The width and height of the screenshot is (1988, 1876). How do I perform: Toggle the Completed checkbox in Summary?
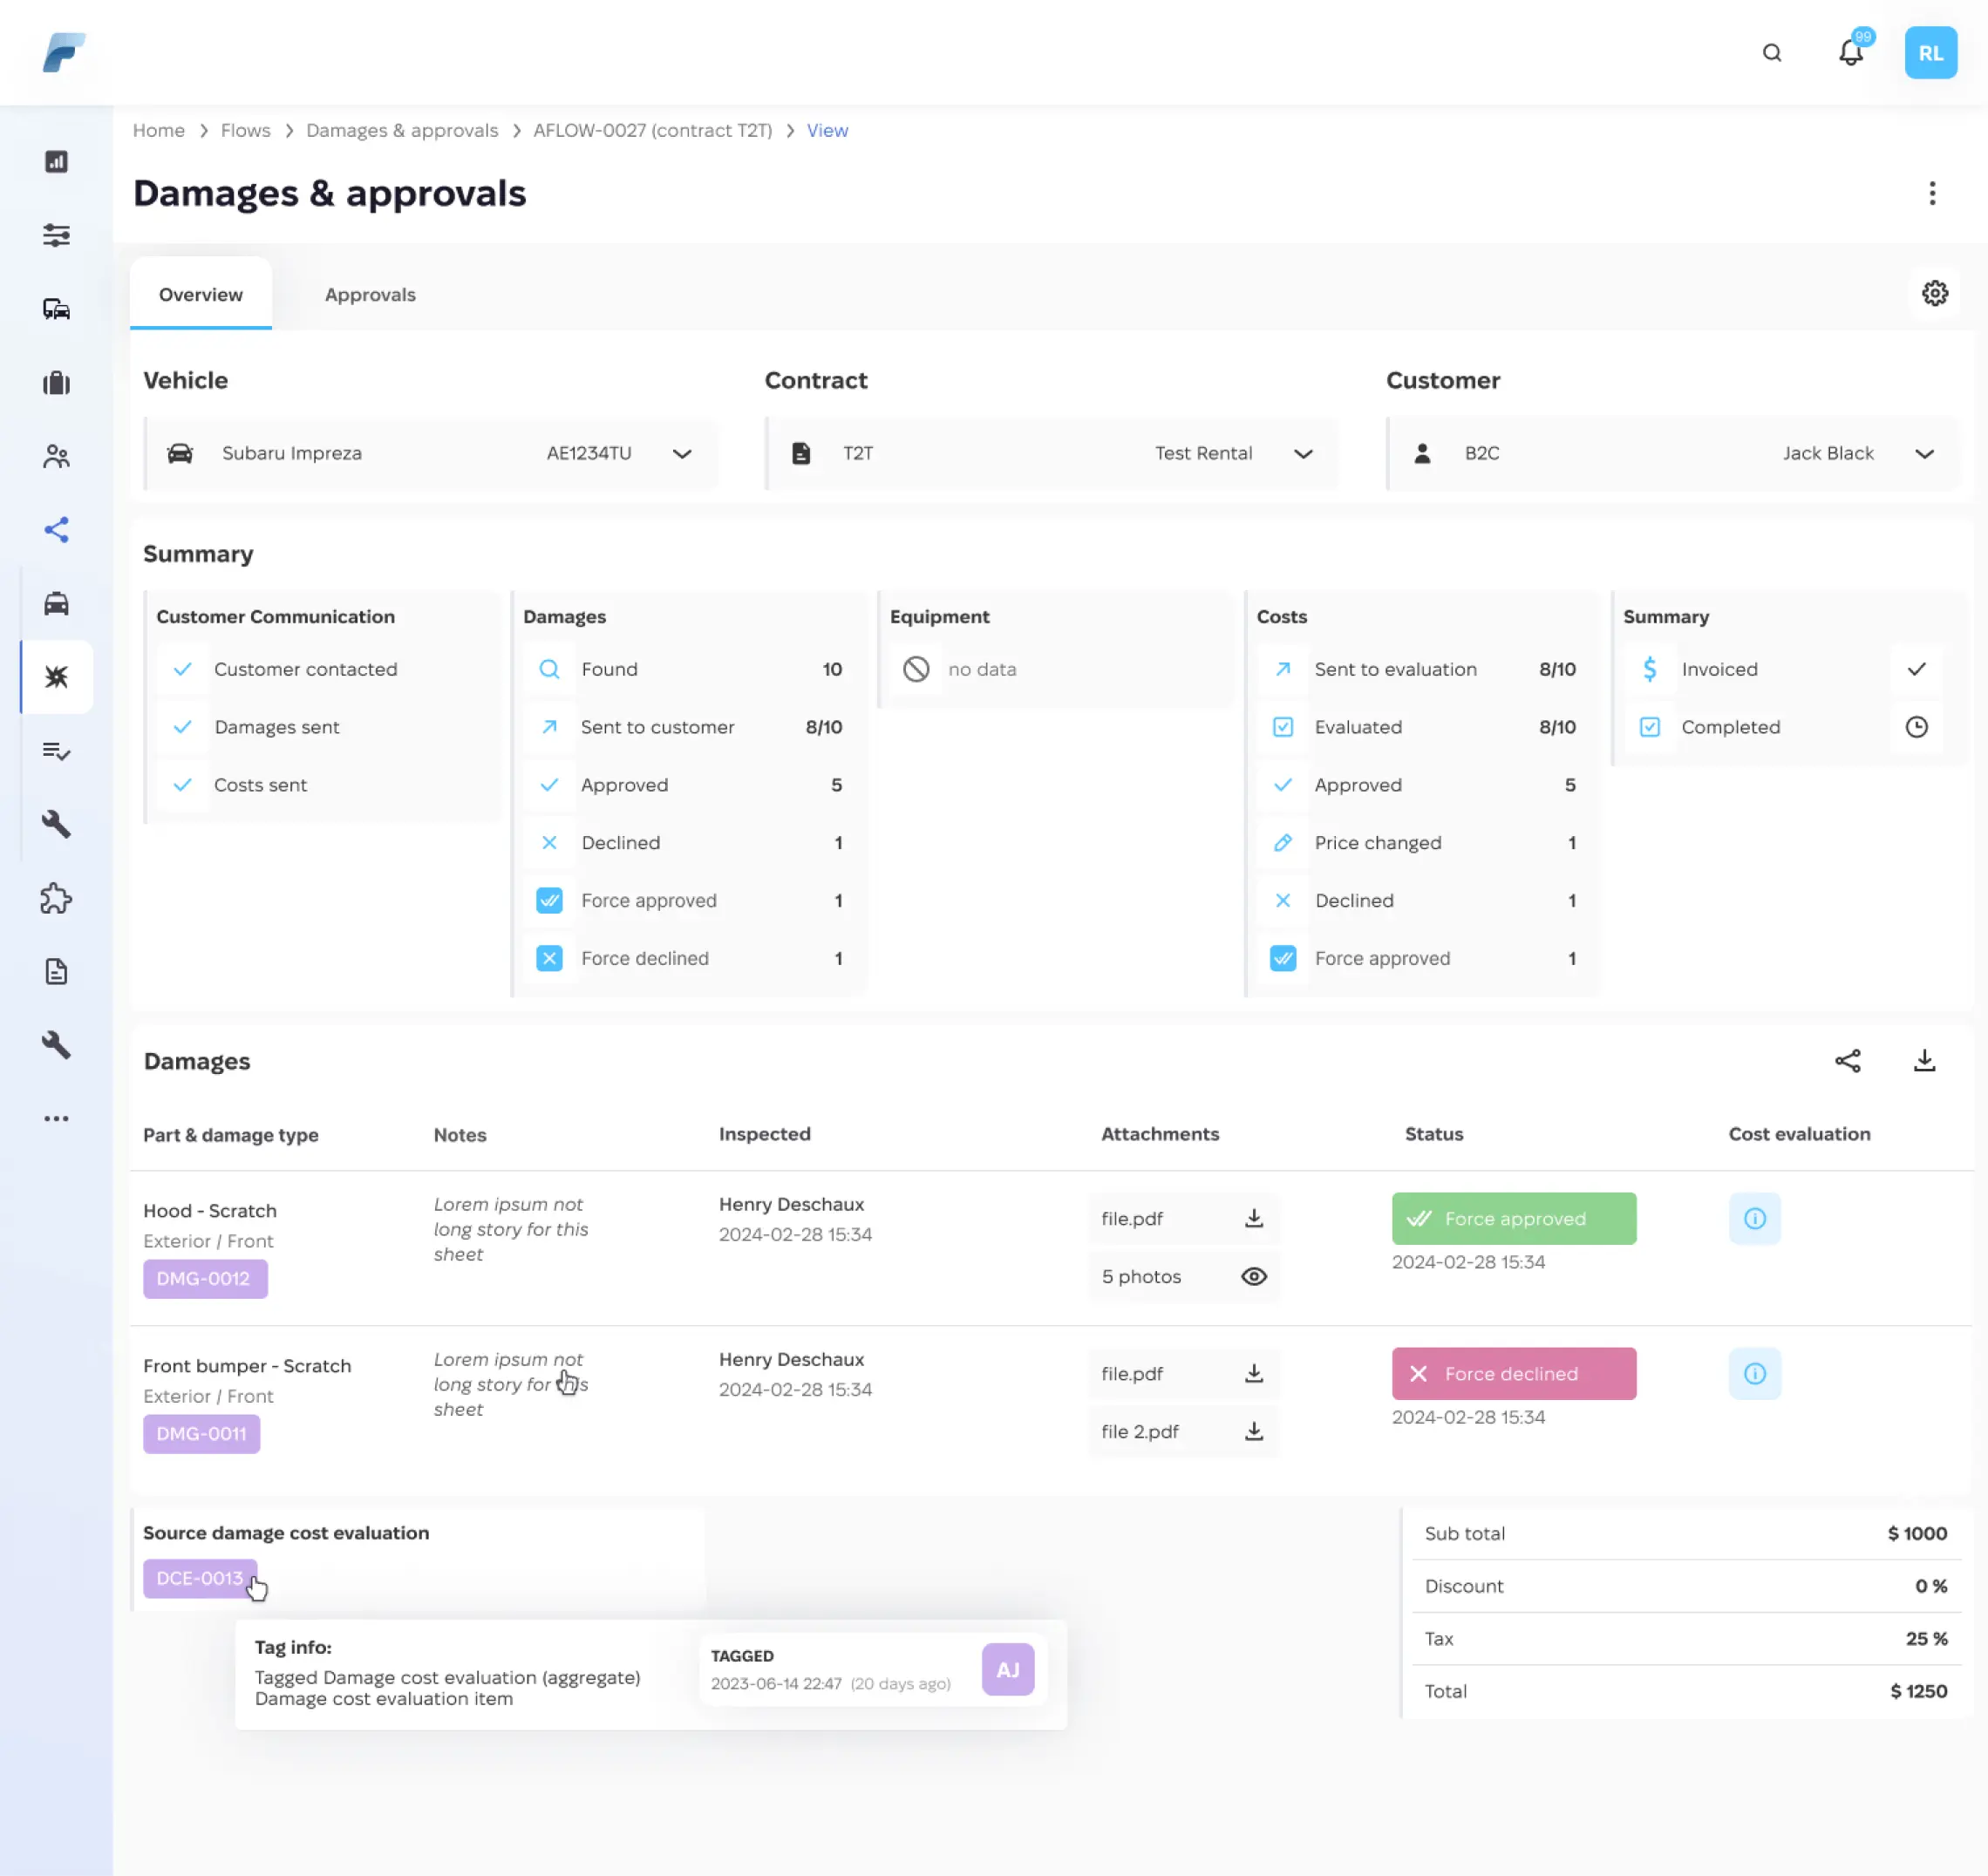point(1649,727)
